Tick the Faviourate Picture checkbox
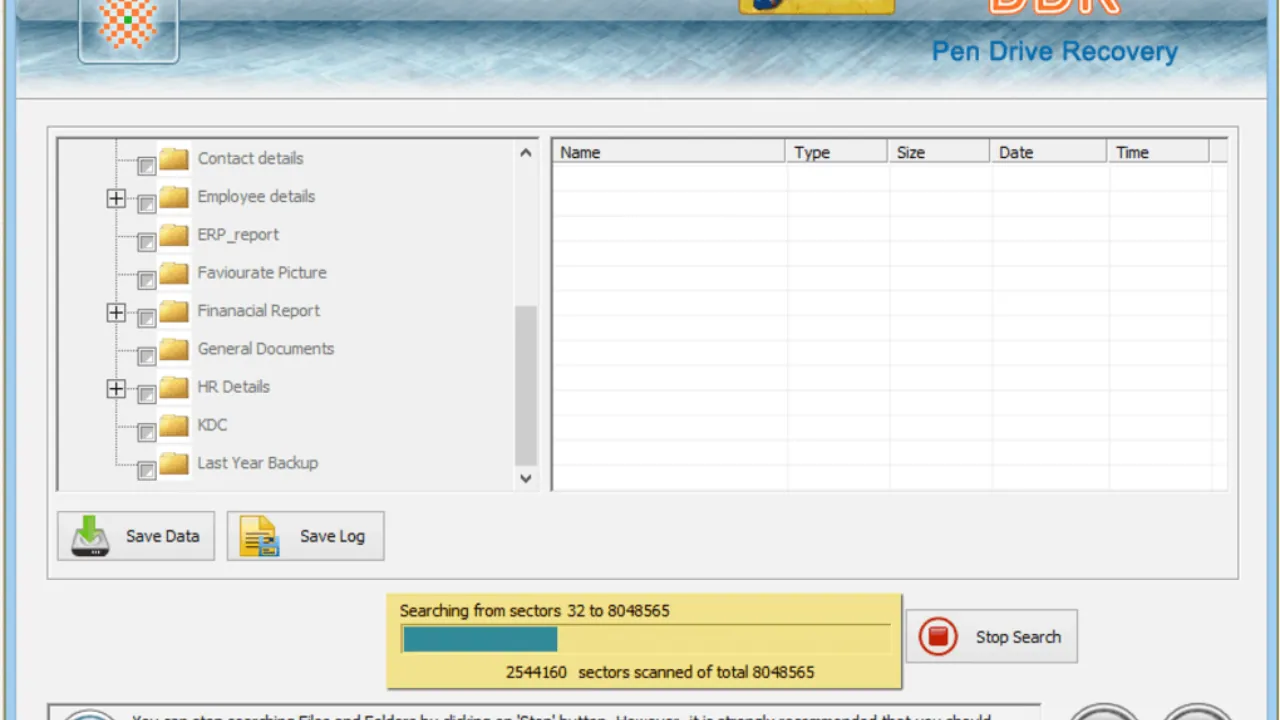 147,280
